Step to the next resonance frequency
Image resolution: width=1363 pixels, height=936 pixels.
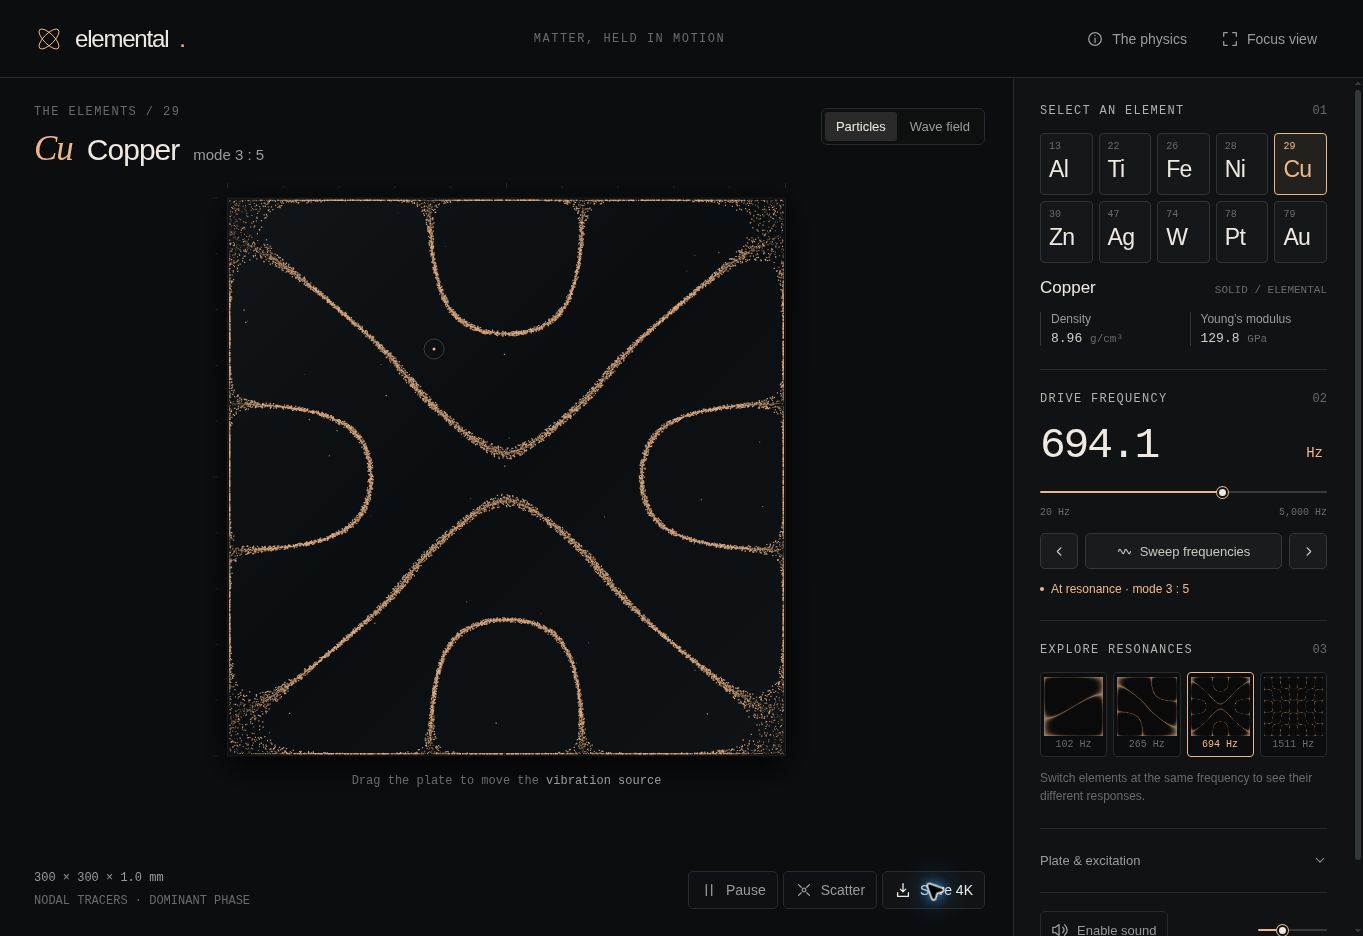coord(1308,551)
